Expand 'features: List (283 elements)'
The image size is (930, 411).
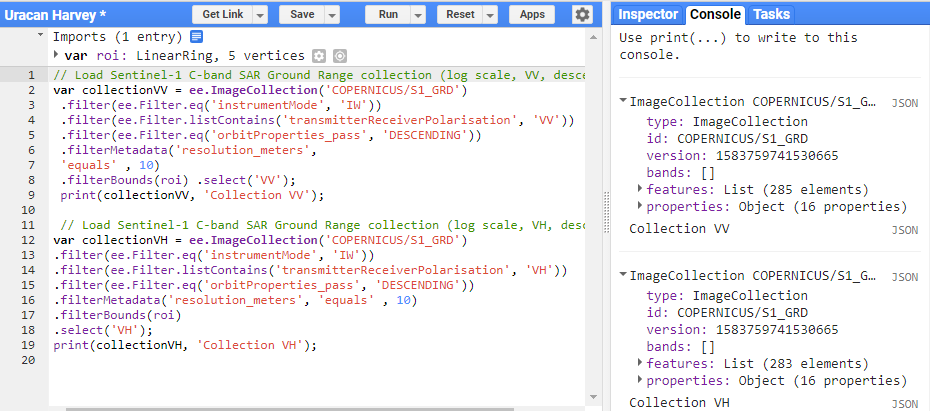[x=640, y=362]
